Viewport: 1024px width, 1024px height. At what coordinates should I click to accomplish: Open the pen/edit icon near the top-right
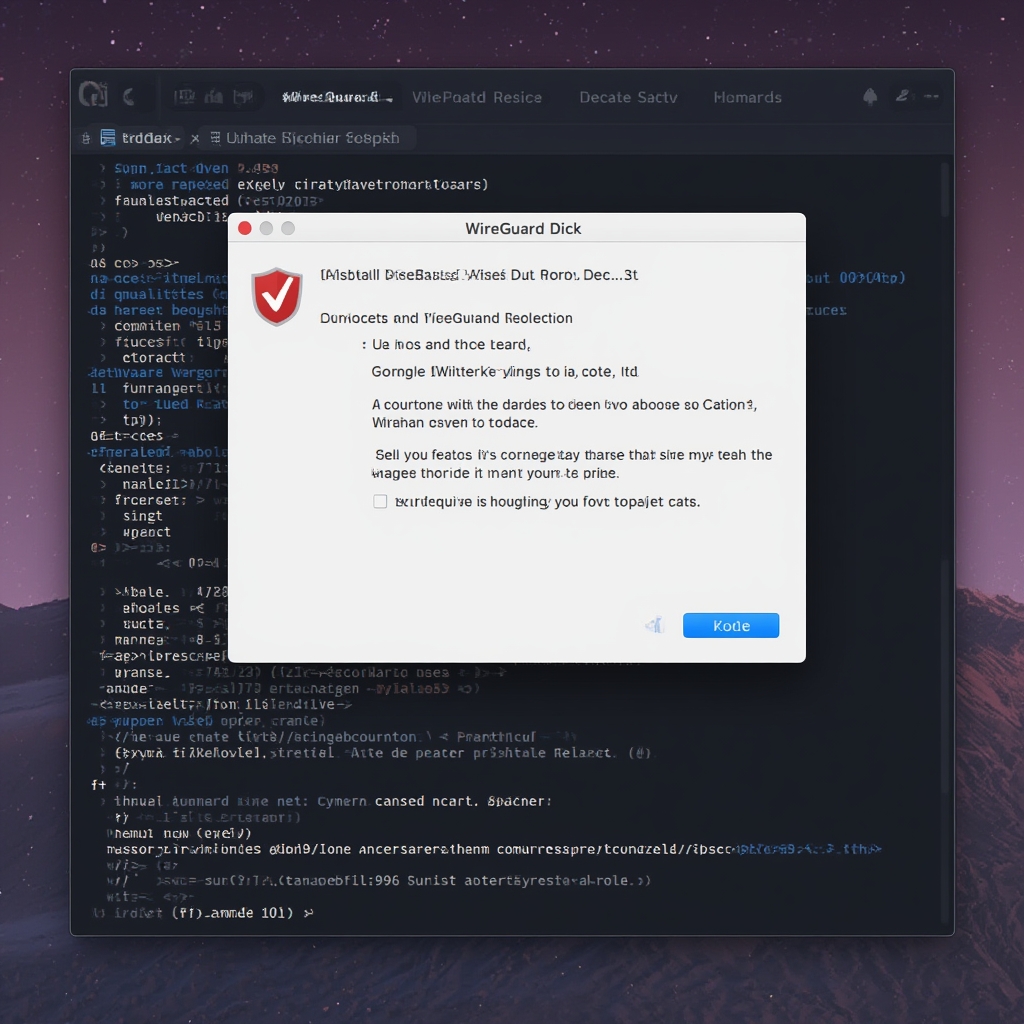tap(901, 96)
